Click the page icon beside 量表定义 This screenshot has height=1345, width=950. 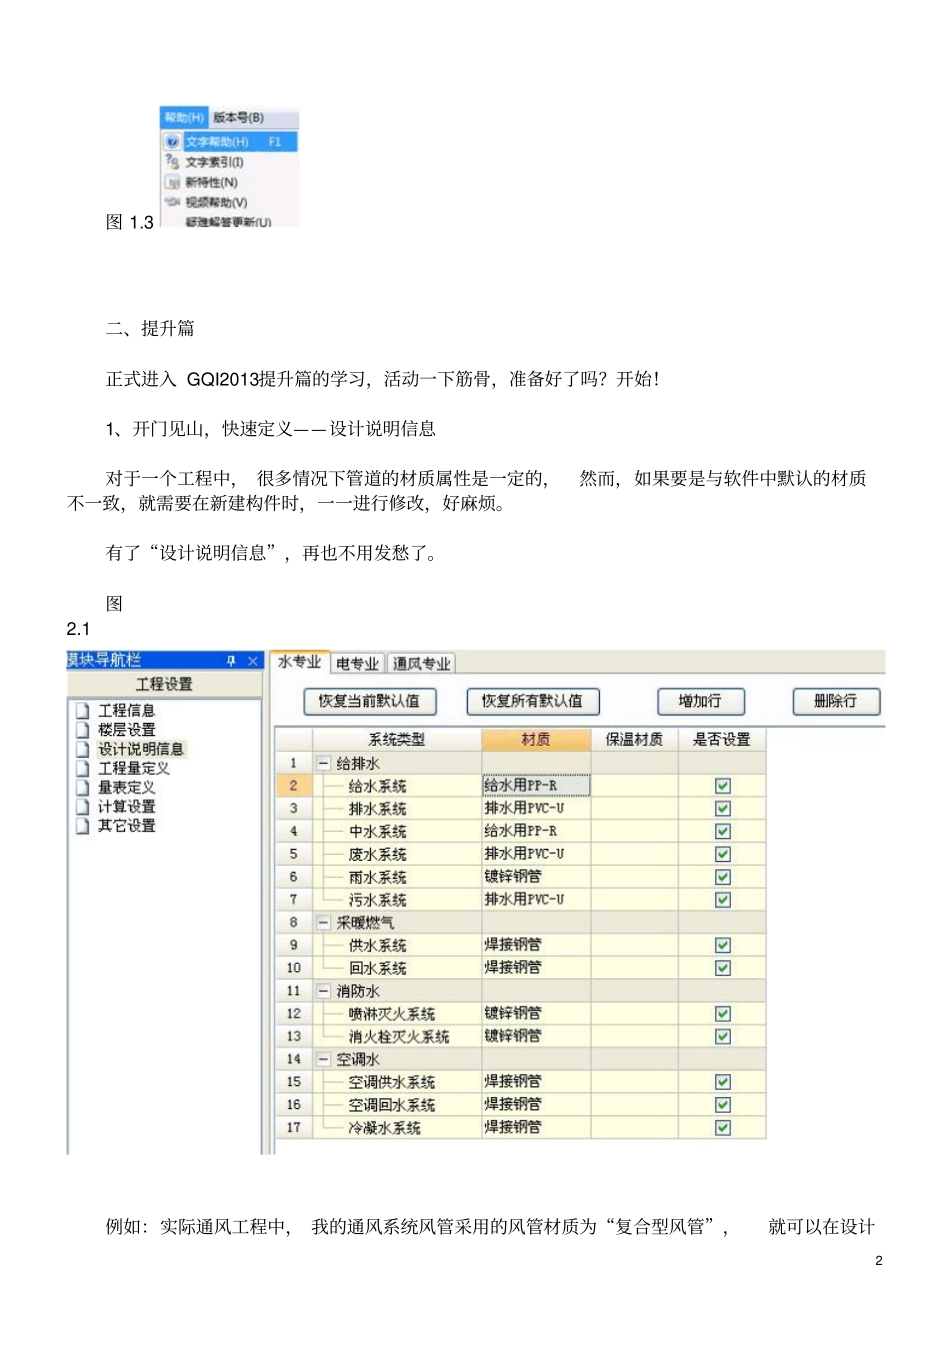pyautogui.click(x=83, y=787)
